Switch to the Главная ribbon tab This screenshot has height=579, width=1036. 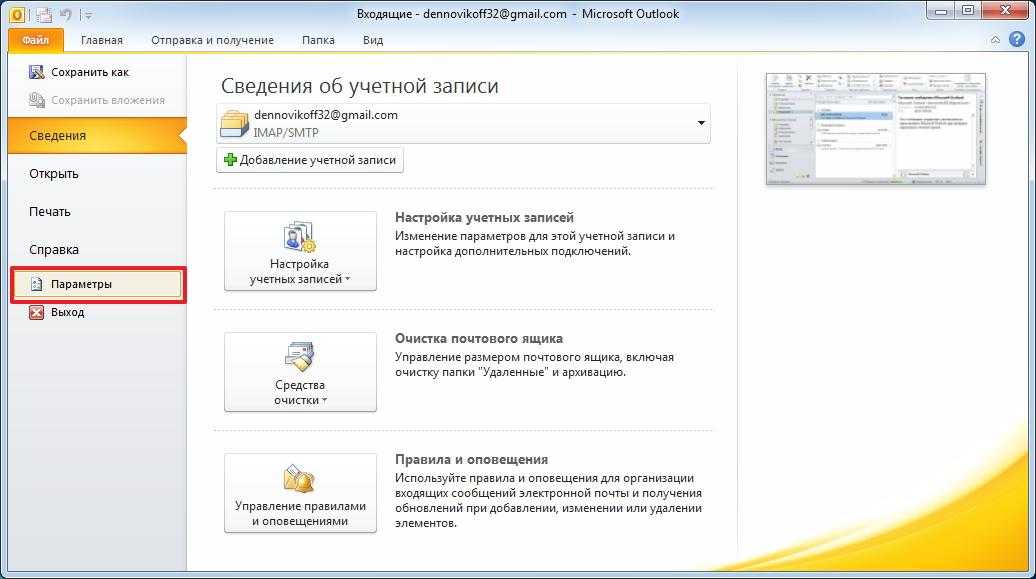pos(102,40)
